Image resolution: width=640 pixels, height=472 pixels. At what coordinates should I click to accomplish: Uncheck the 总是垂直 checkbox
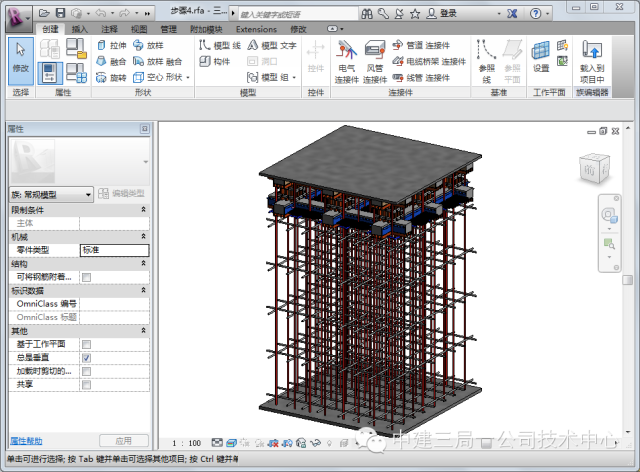pos(86,357)
